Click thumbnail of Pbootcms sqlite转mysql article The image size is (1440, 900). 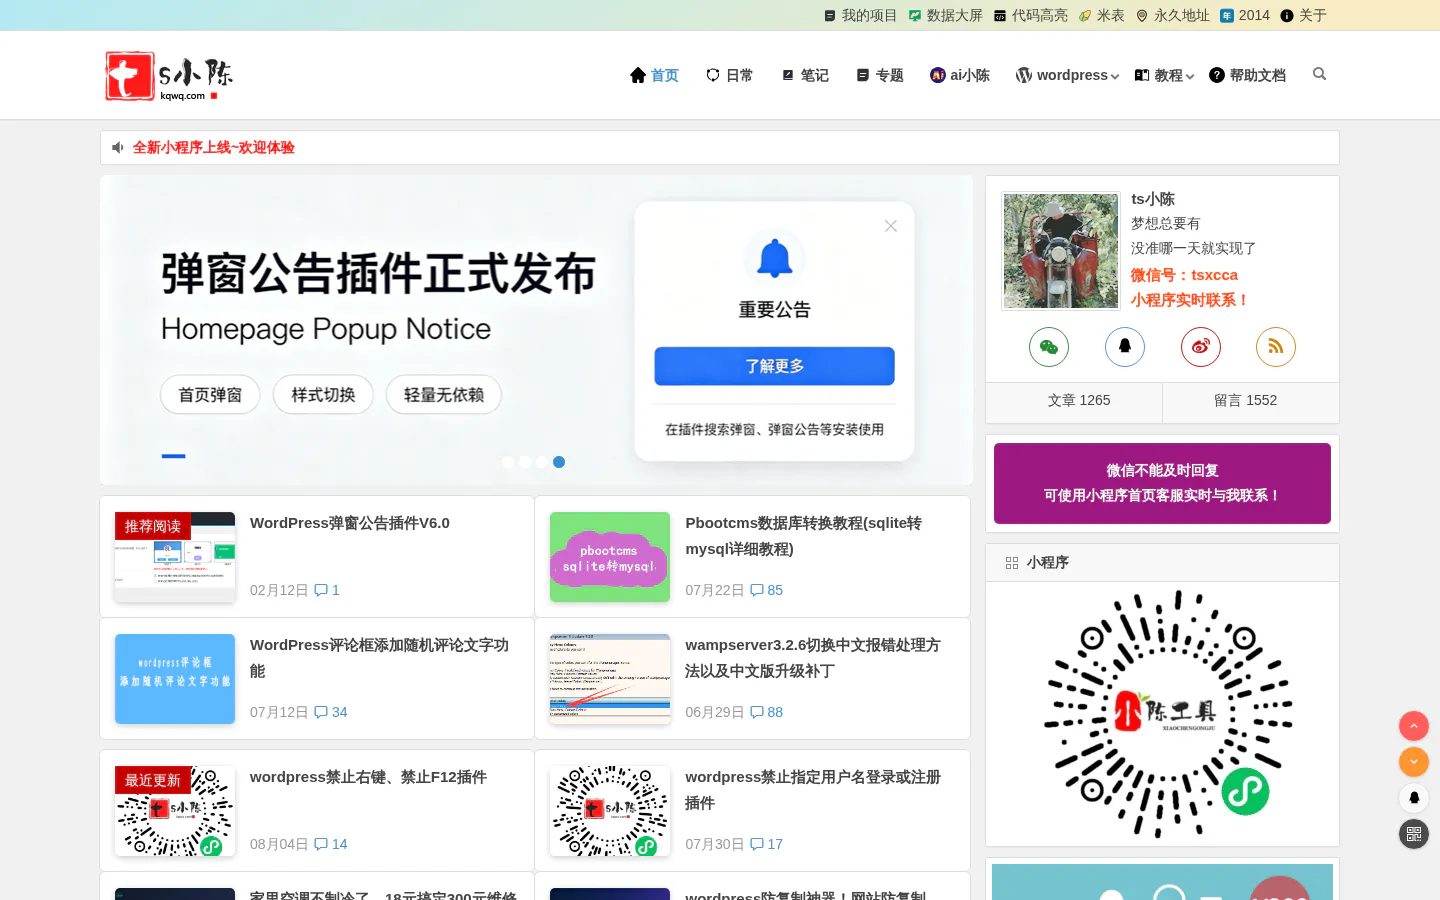point(610,557)
